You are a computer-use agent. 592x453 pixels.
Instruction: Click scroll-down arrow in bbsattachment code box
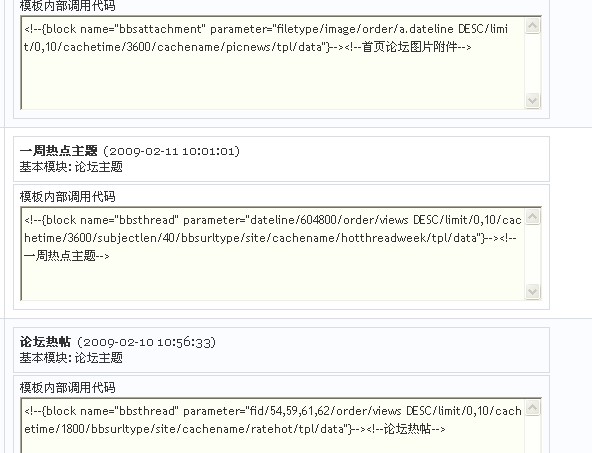pos(533,100)
